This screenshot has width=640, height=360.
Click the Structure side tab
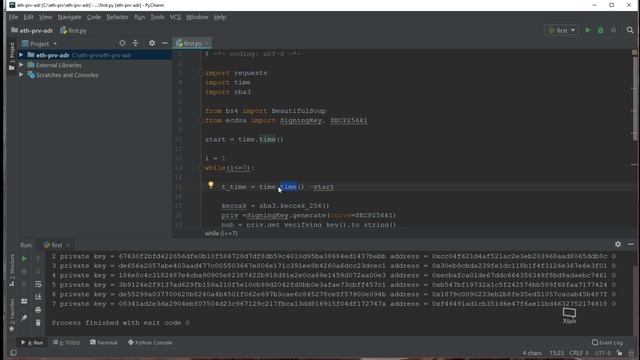pos(12,270)
